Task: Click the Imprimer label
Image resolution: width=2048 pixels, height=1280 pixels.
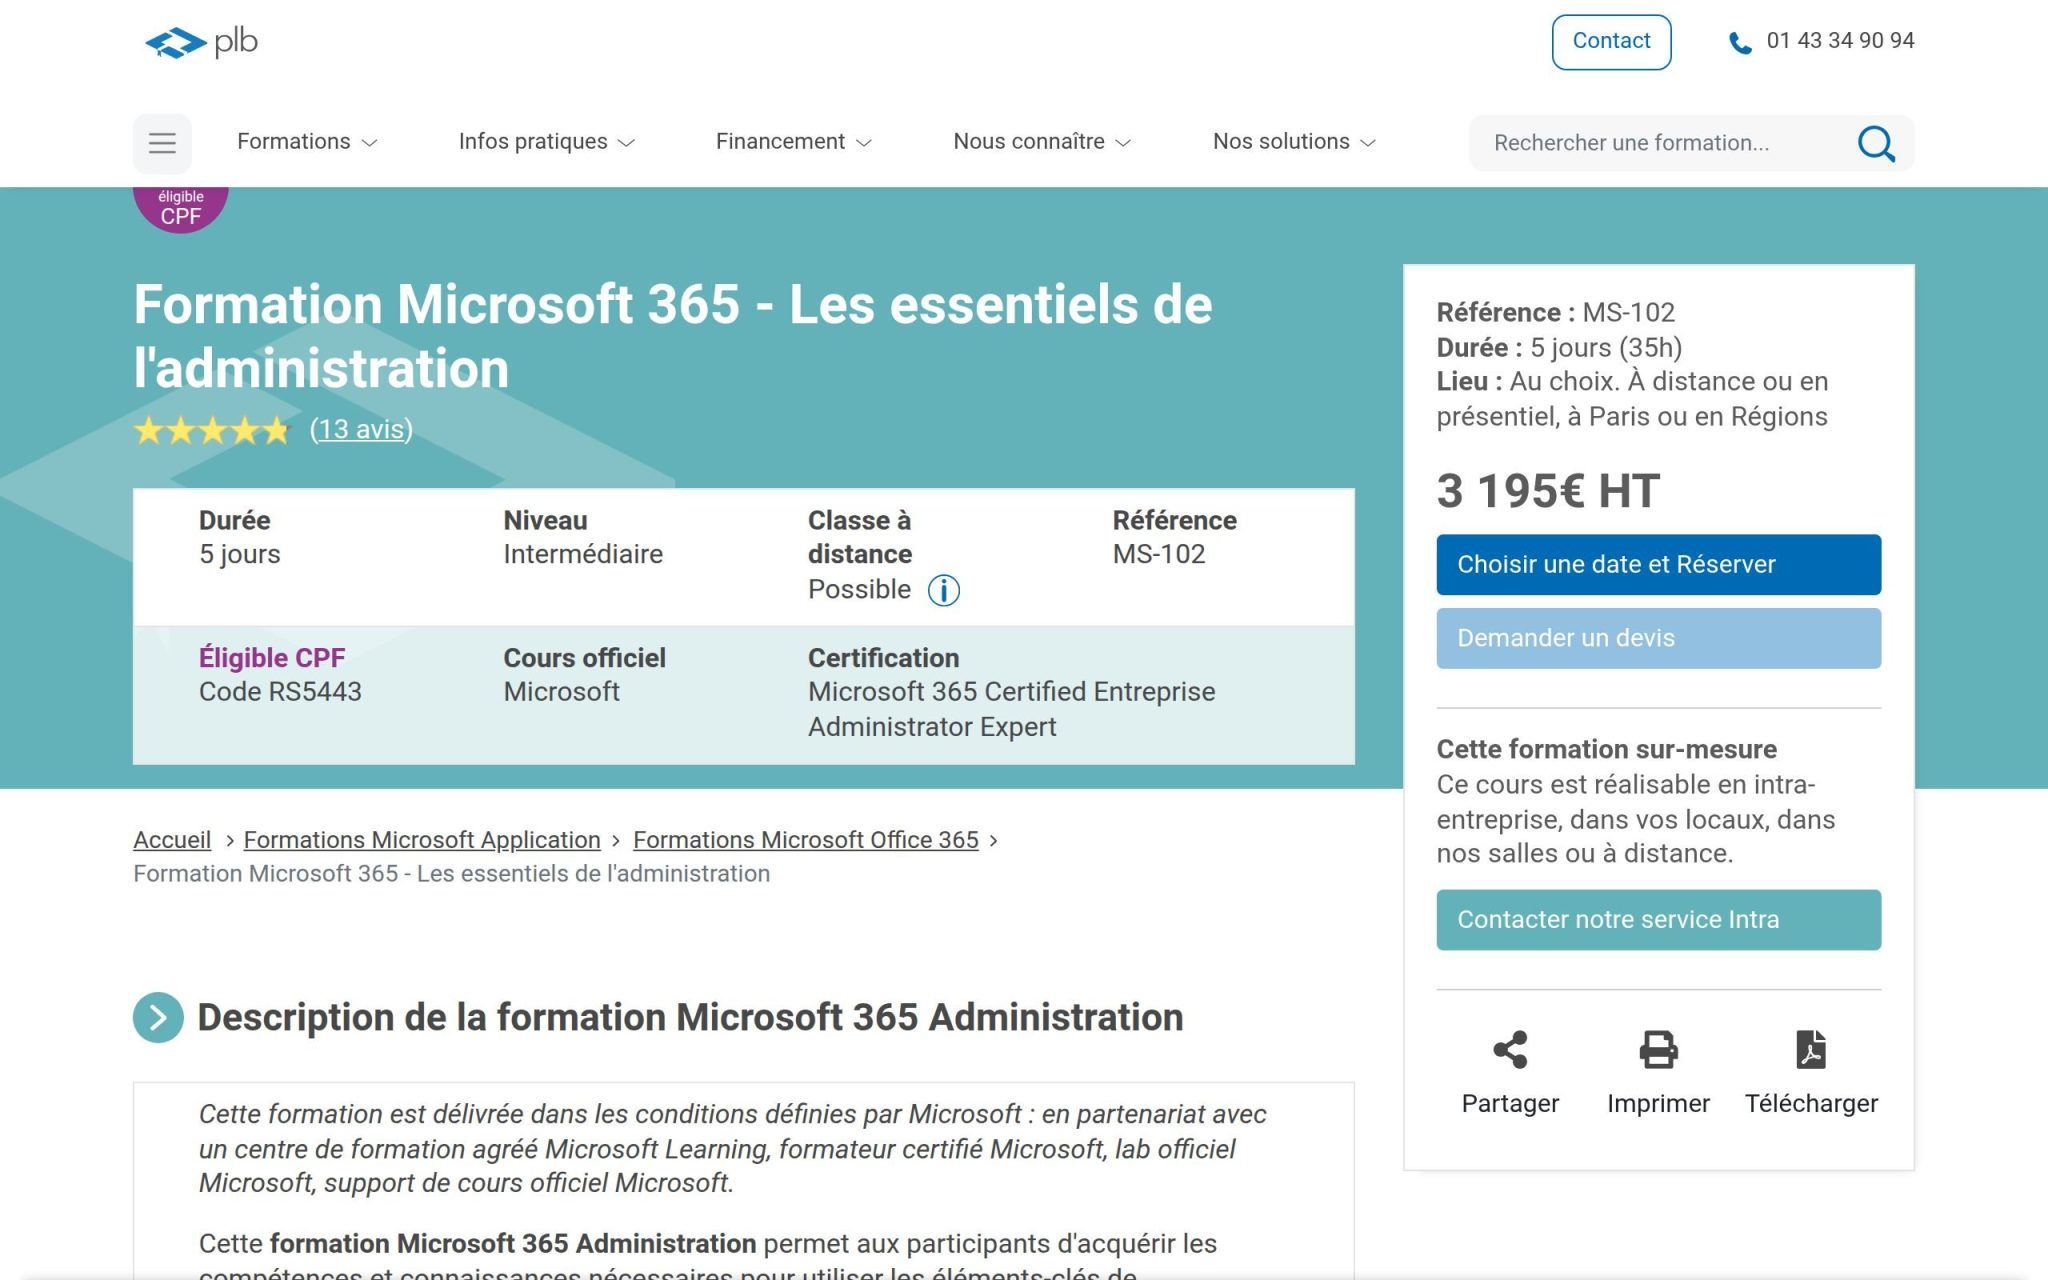Action: [1658, 1103]
